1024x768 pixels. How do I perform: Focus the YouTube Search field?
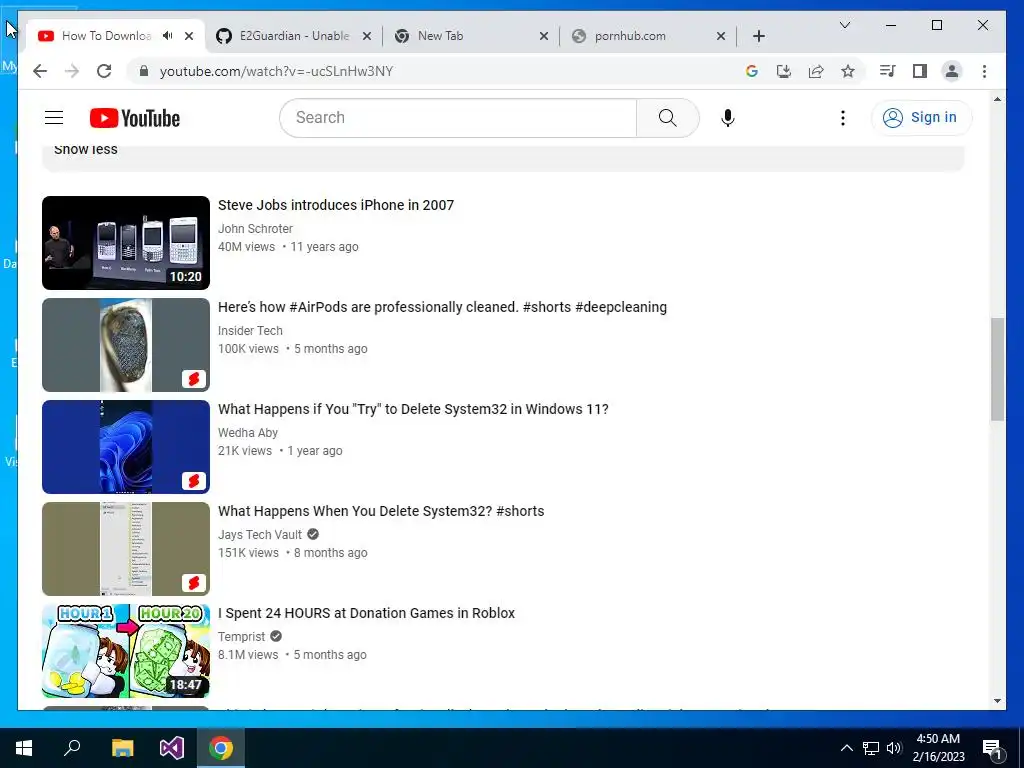[458, 118]
